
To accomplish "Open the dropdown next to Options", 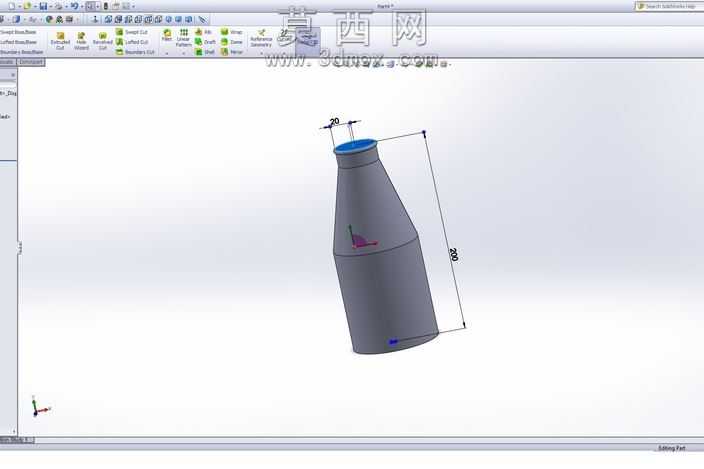I will [x=133, y=6].
